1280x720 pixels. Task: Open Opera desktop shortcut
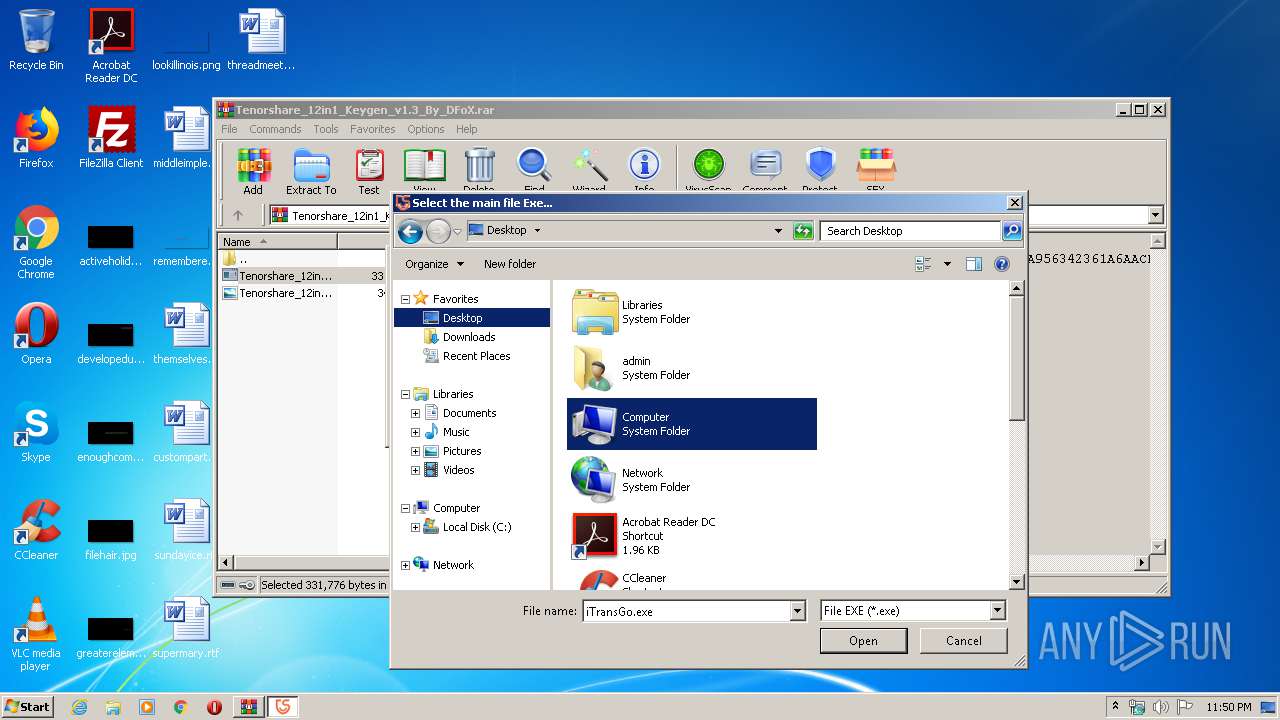[36, 334]
